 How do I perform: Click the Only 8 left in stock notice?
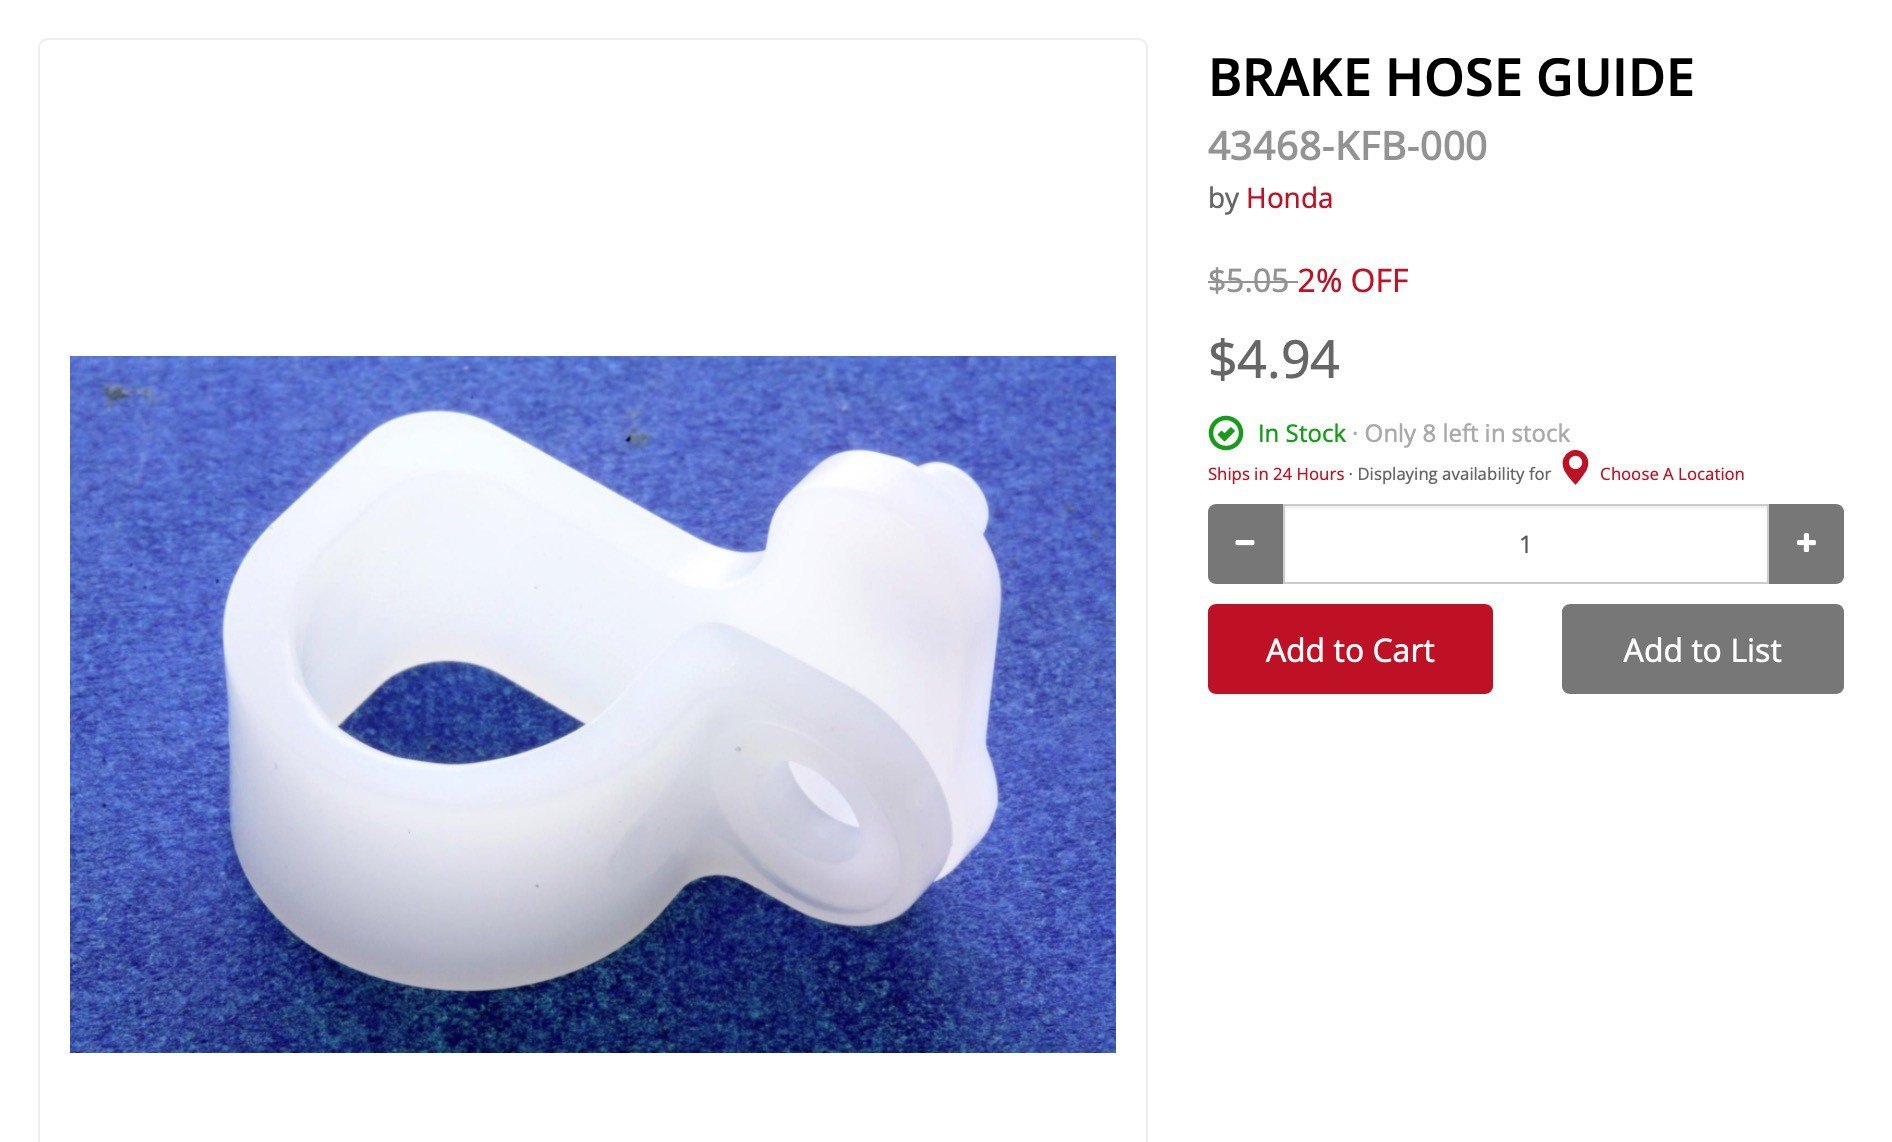[1467, 433]
